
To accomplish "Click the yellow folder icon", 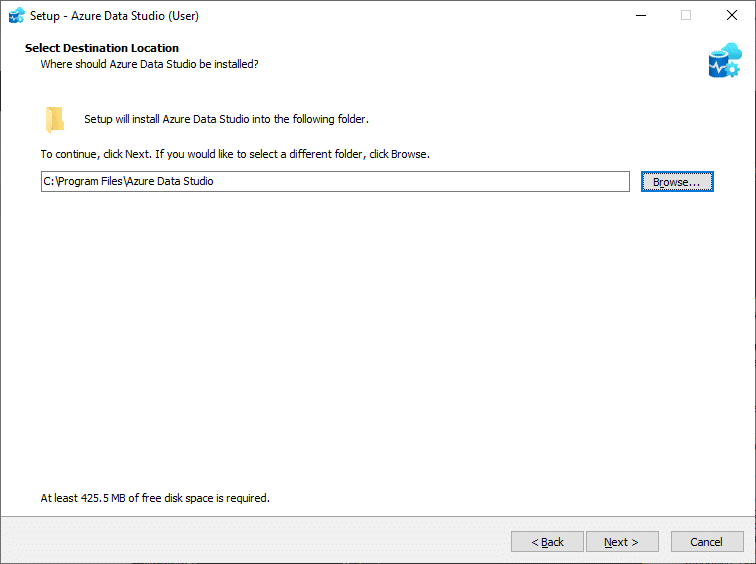I will (54, 120).
